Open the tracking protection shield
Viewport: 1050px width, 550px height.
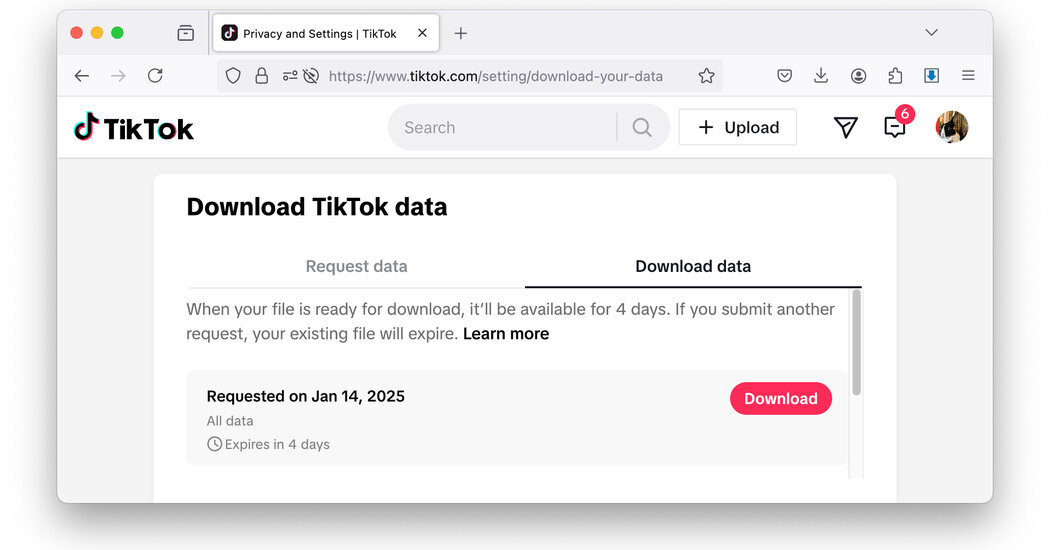(x=233, y=76)
